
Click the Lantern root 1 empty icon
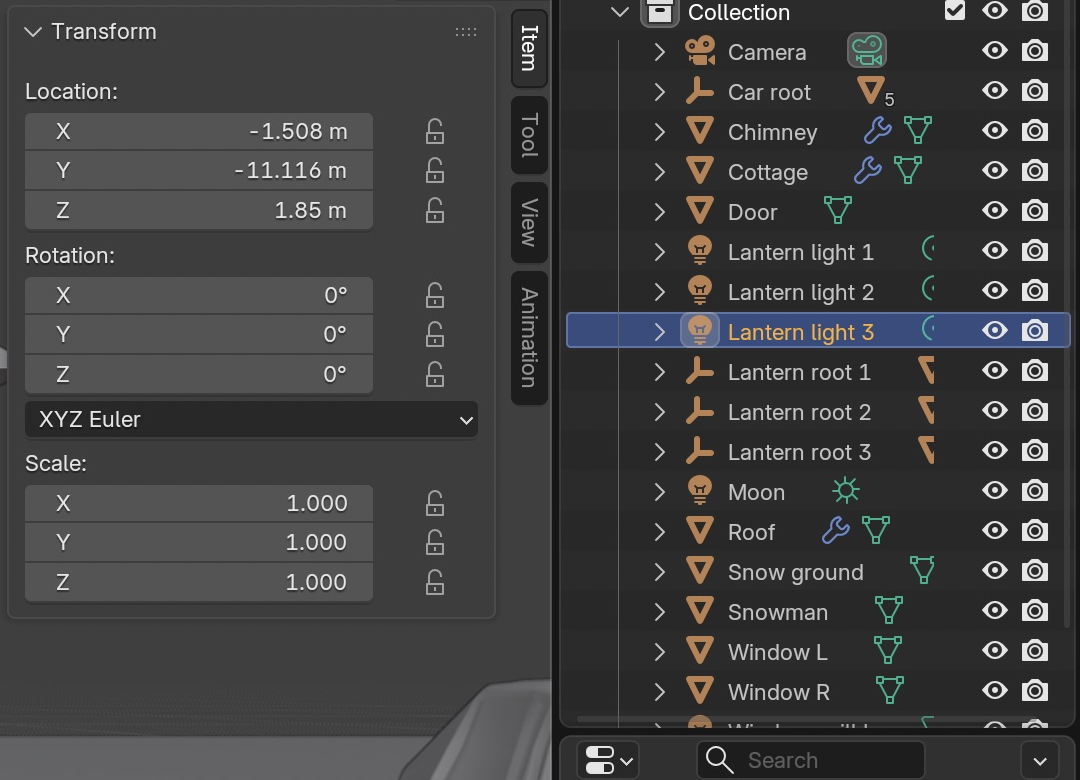tap(700, 371)
